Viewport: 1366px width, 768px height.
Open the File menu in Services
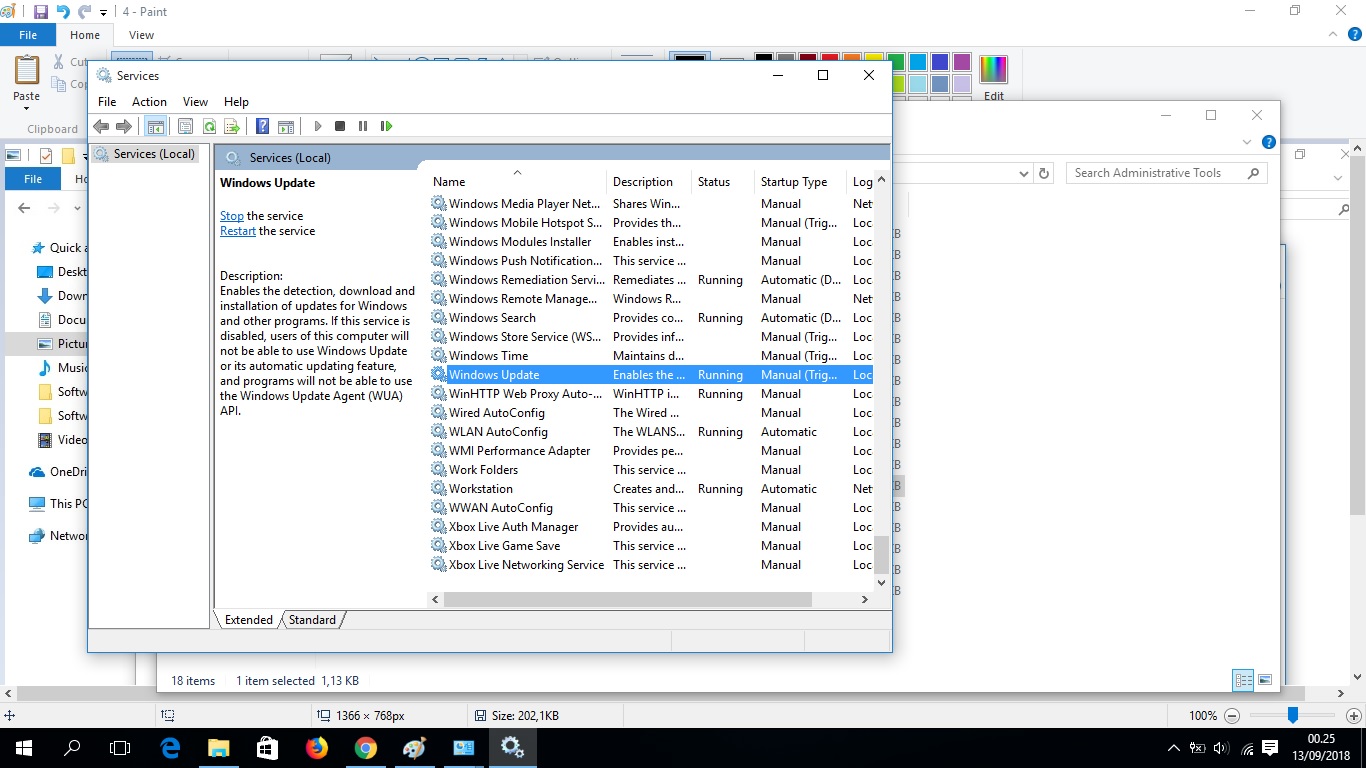[107, 102]
